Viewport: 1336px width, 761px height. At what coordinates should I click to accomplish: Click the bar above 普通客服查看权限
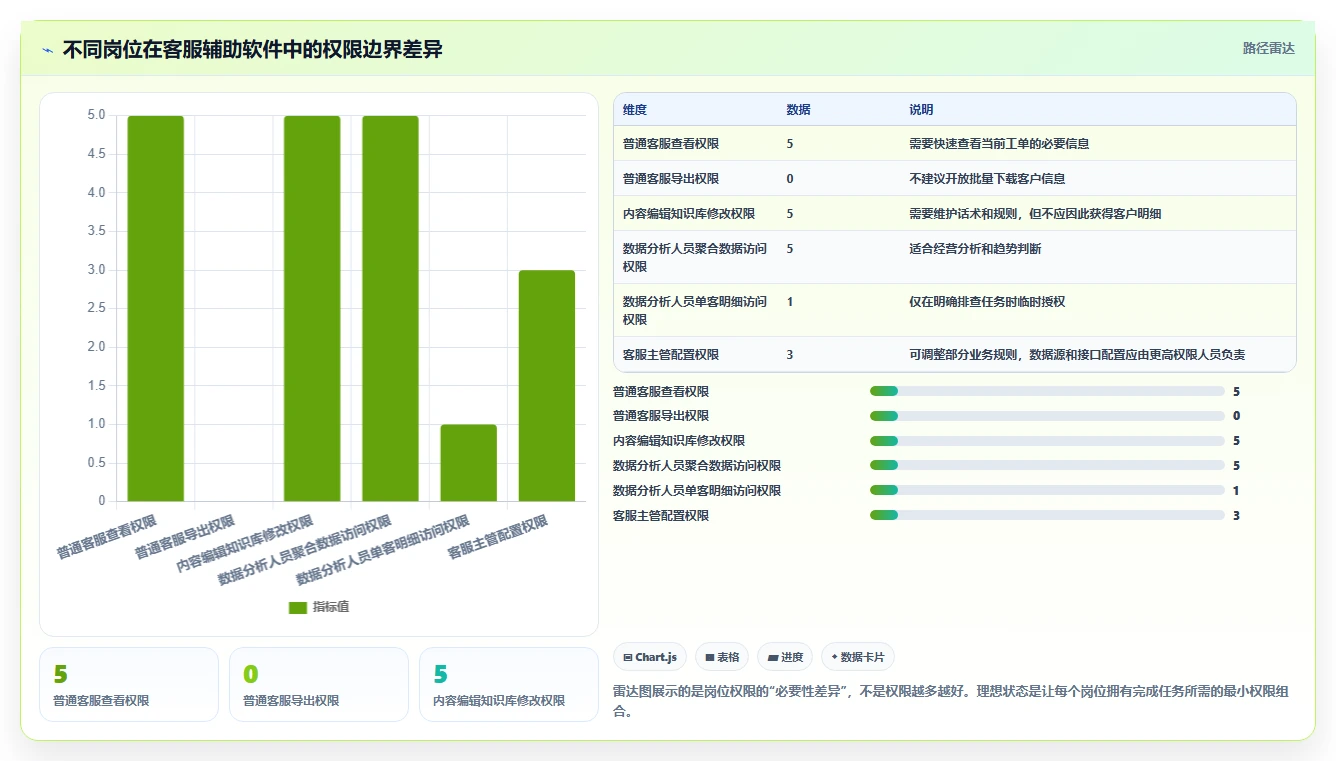click(155, 308)
